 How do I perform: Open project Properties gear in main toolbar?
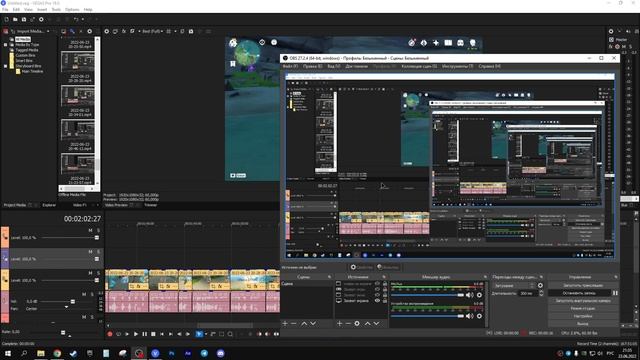[x=41, y=19]
